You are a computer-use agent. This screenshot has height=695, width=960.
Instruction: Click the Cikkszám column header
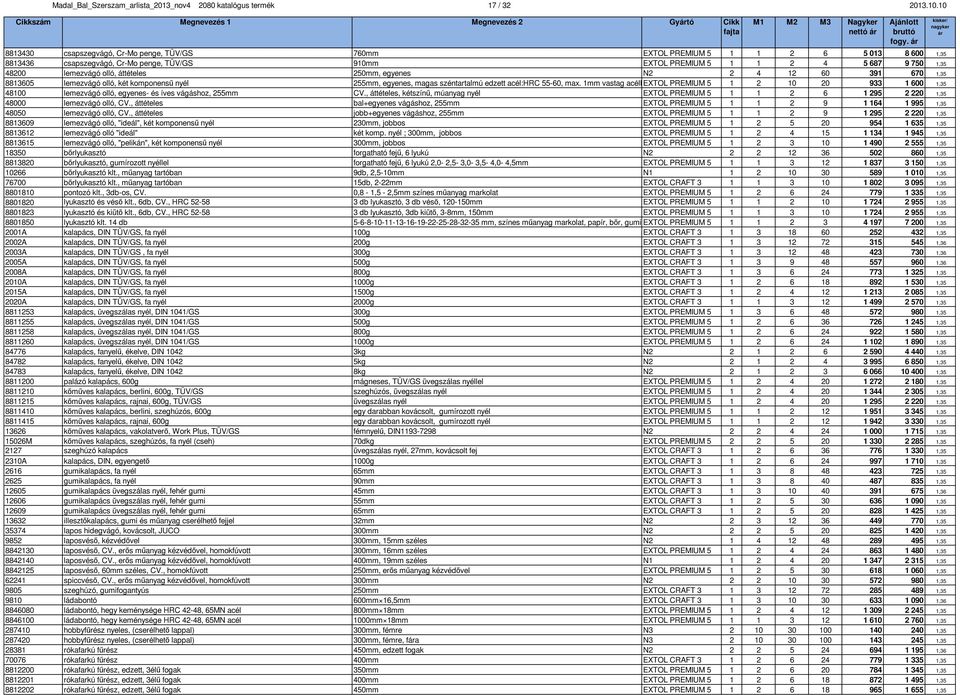point(33,32)
